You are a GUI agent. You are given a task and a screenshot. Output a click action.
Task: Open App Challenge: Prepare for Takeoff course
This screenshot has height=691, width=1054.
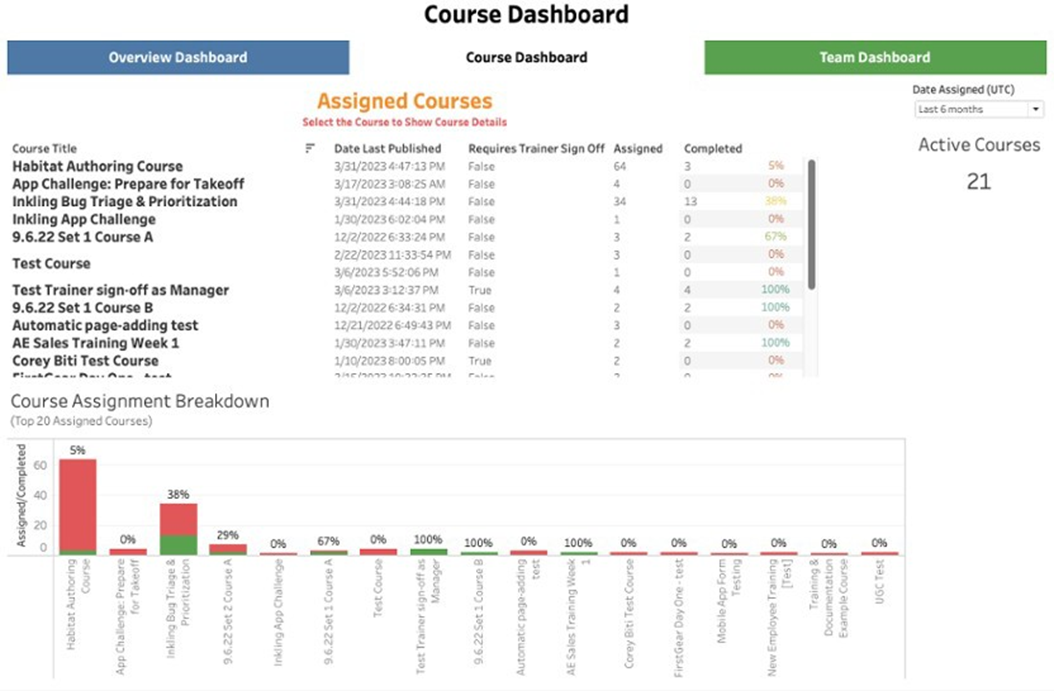(x=128, y=184)
